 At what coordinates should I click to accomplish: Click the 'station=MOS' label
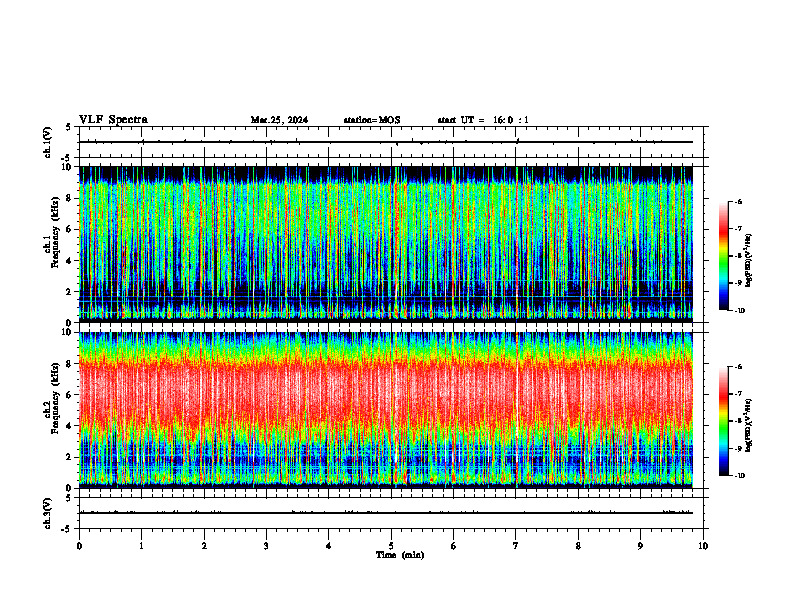tap(372, 120)
